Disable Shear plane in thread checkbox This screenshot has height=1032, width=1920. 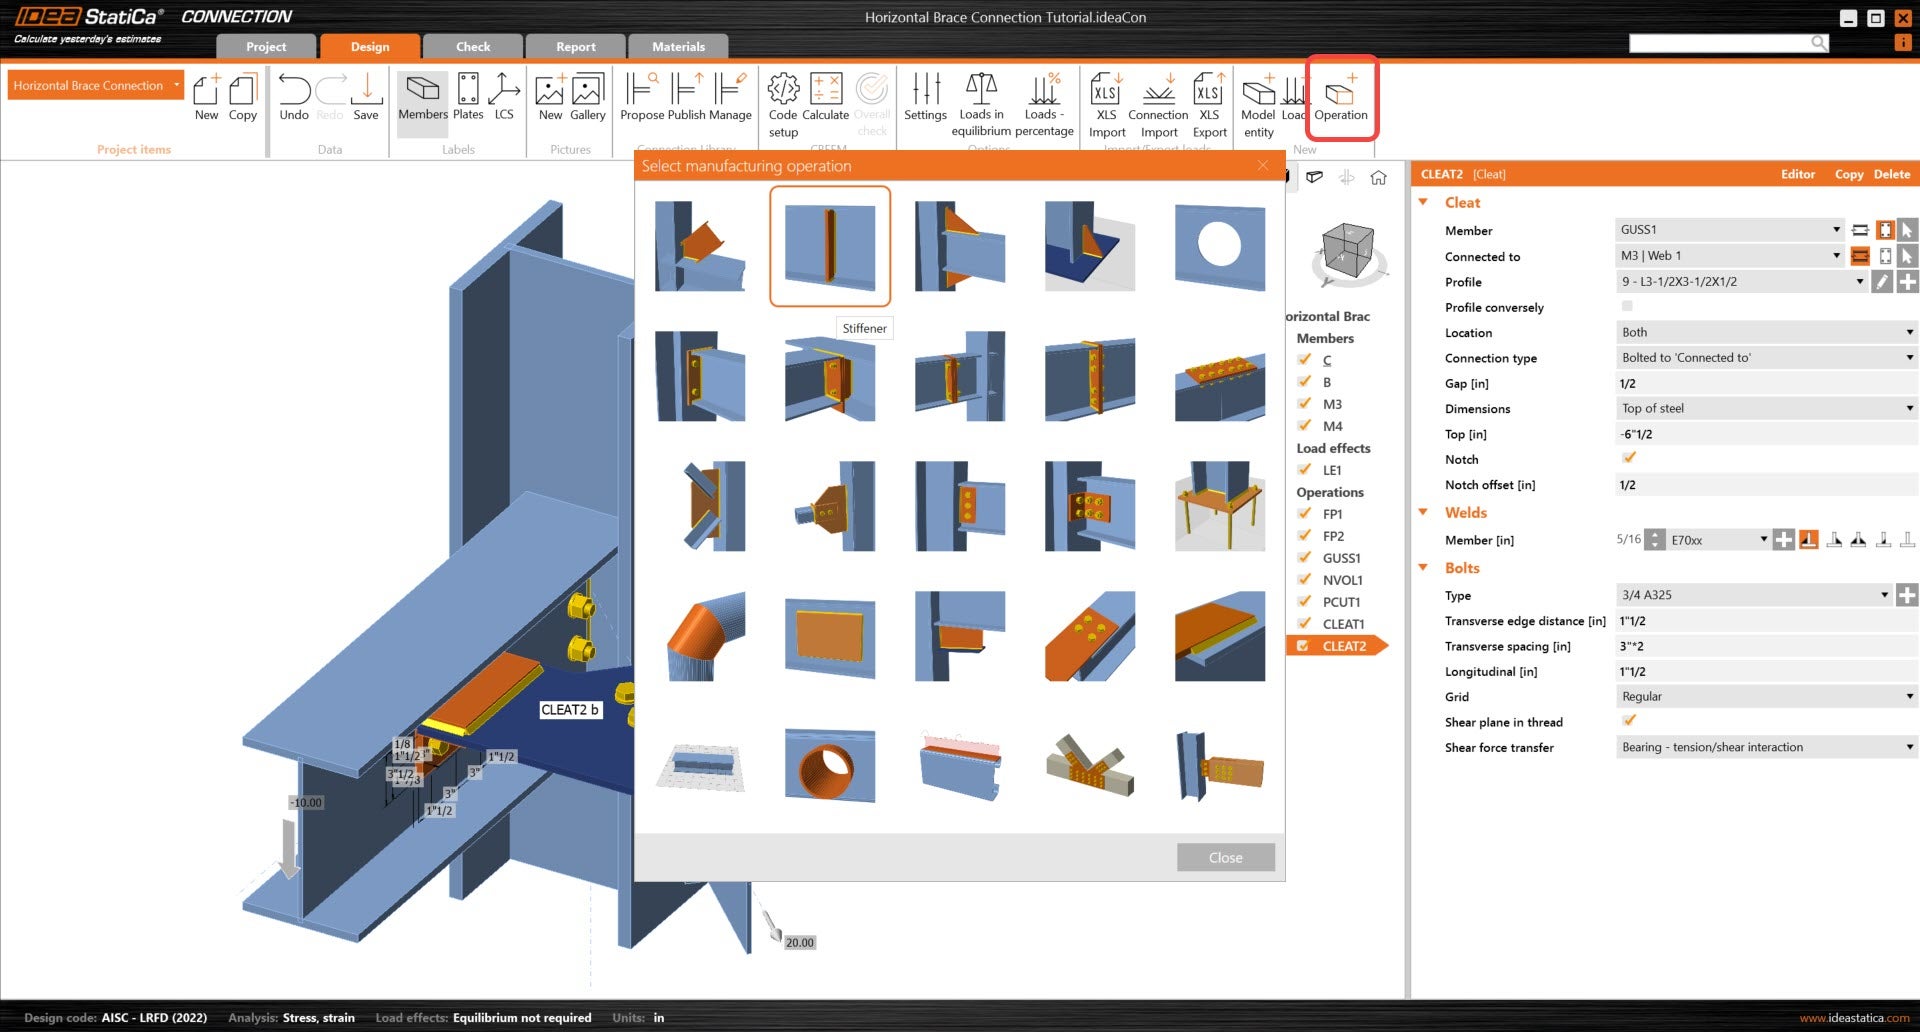[x=1628, y=721]
